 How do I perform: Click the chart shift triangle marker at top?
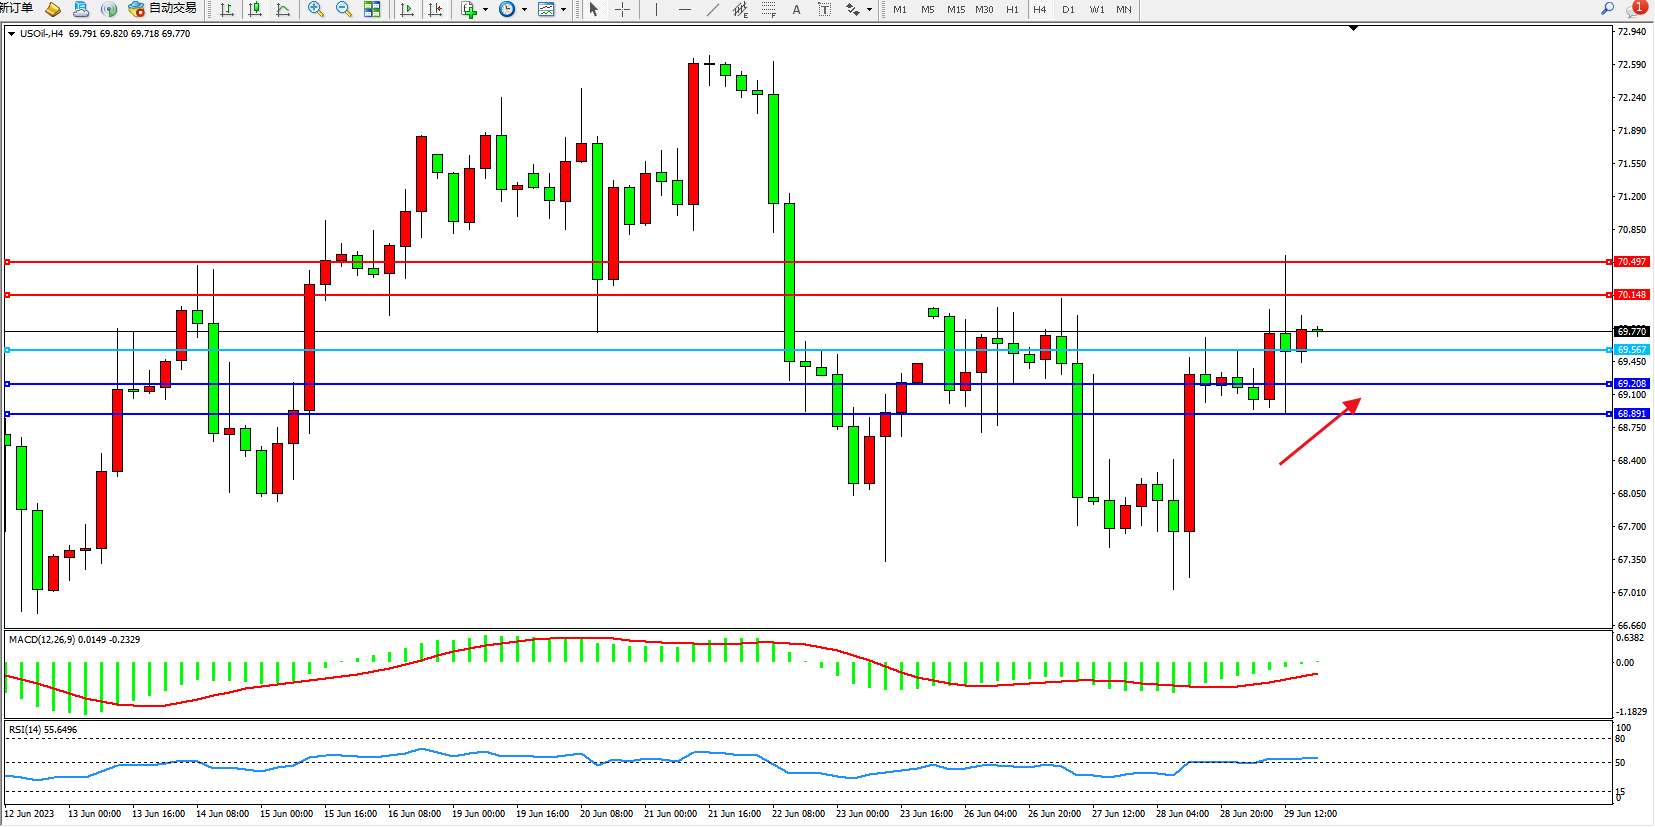(1353, 29)
